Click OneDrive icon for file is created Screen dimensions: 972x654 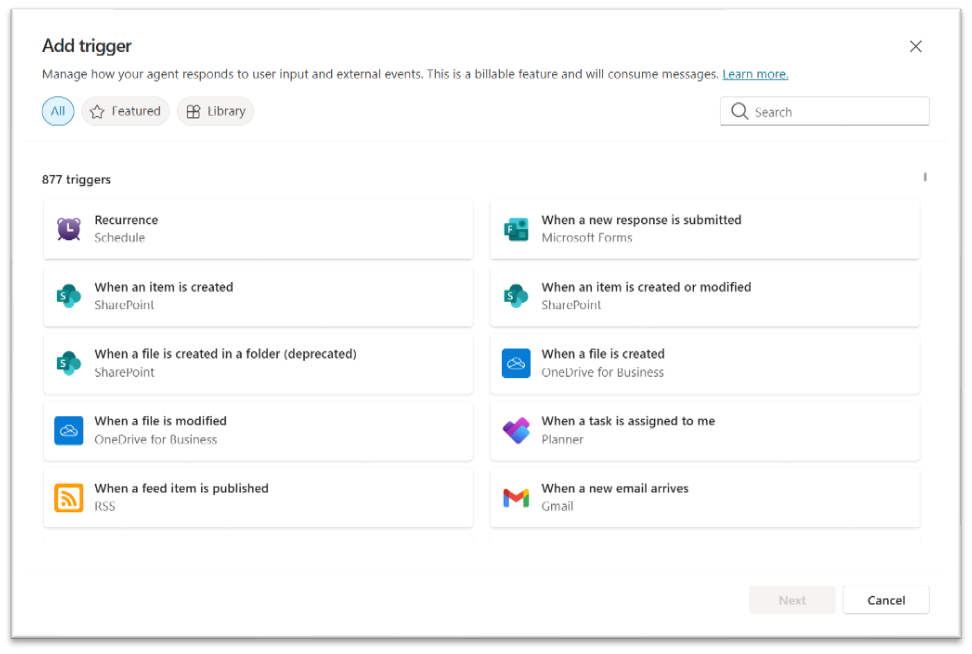pos(515,363)
